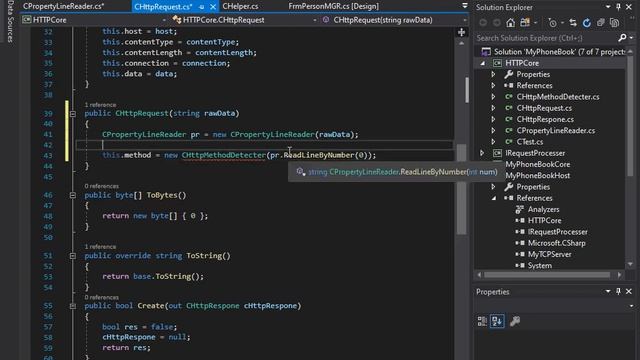Open Property Pages wrench icon

[515, 321]
